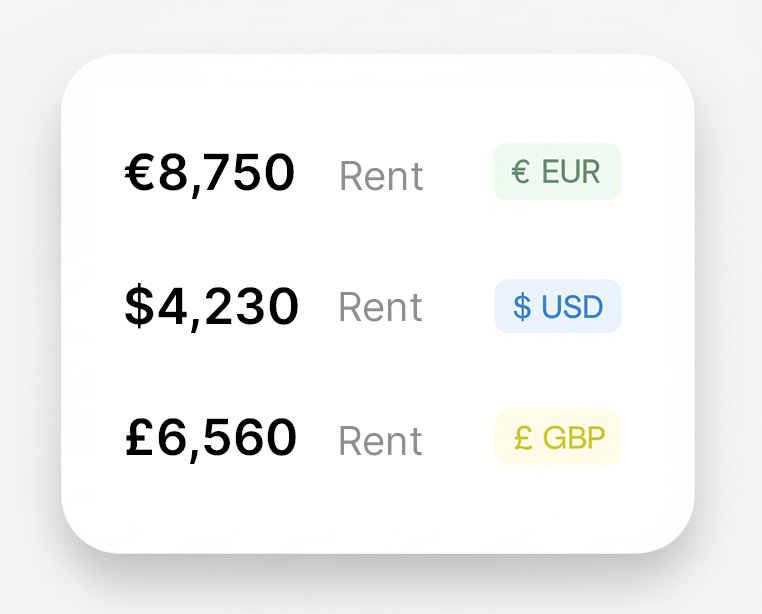Click the dollar sign before 4,230
The width and height of the screenshot is (762, 614).
point(141,306)
